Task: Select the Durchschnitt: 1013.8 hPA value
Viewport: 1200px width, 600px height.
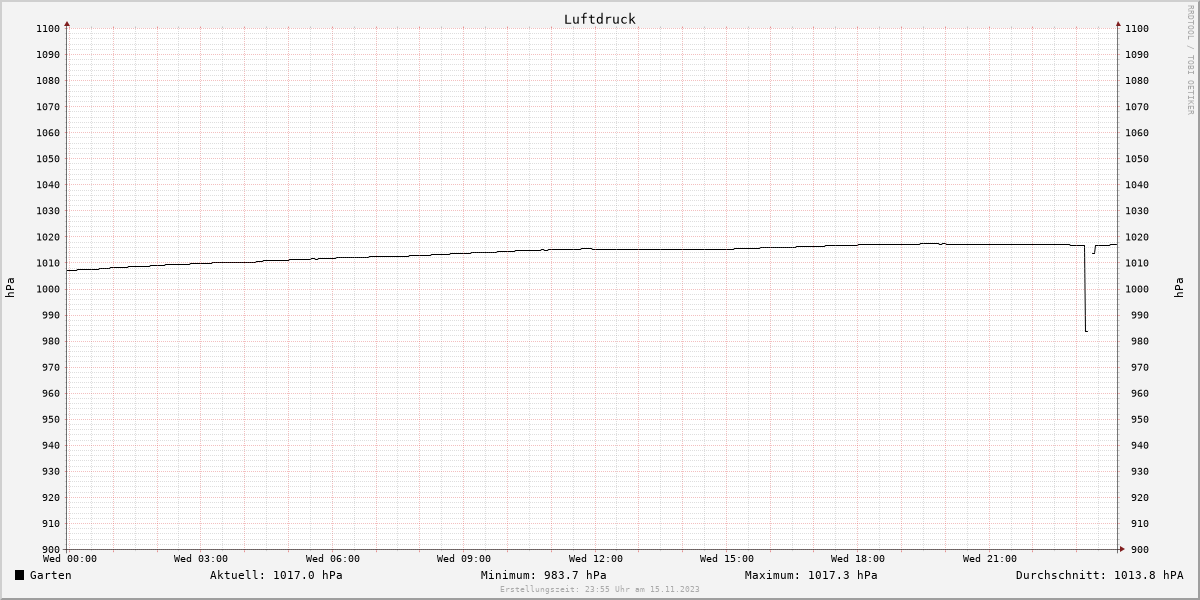Action: 1099,575
